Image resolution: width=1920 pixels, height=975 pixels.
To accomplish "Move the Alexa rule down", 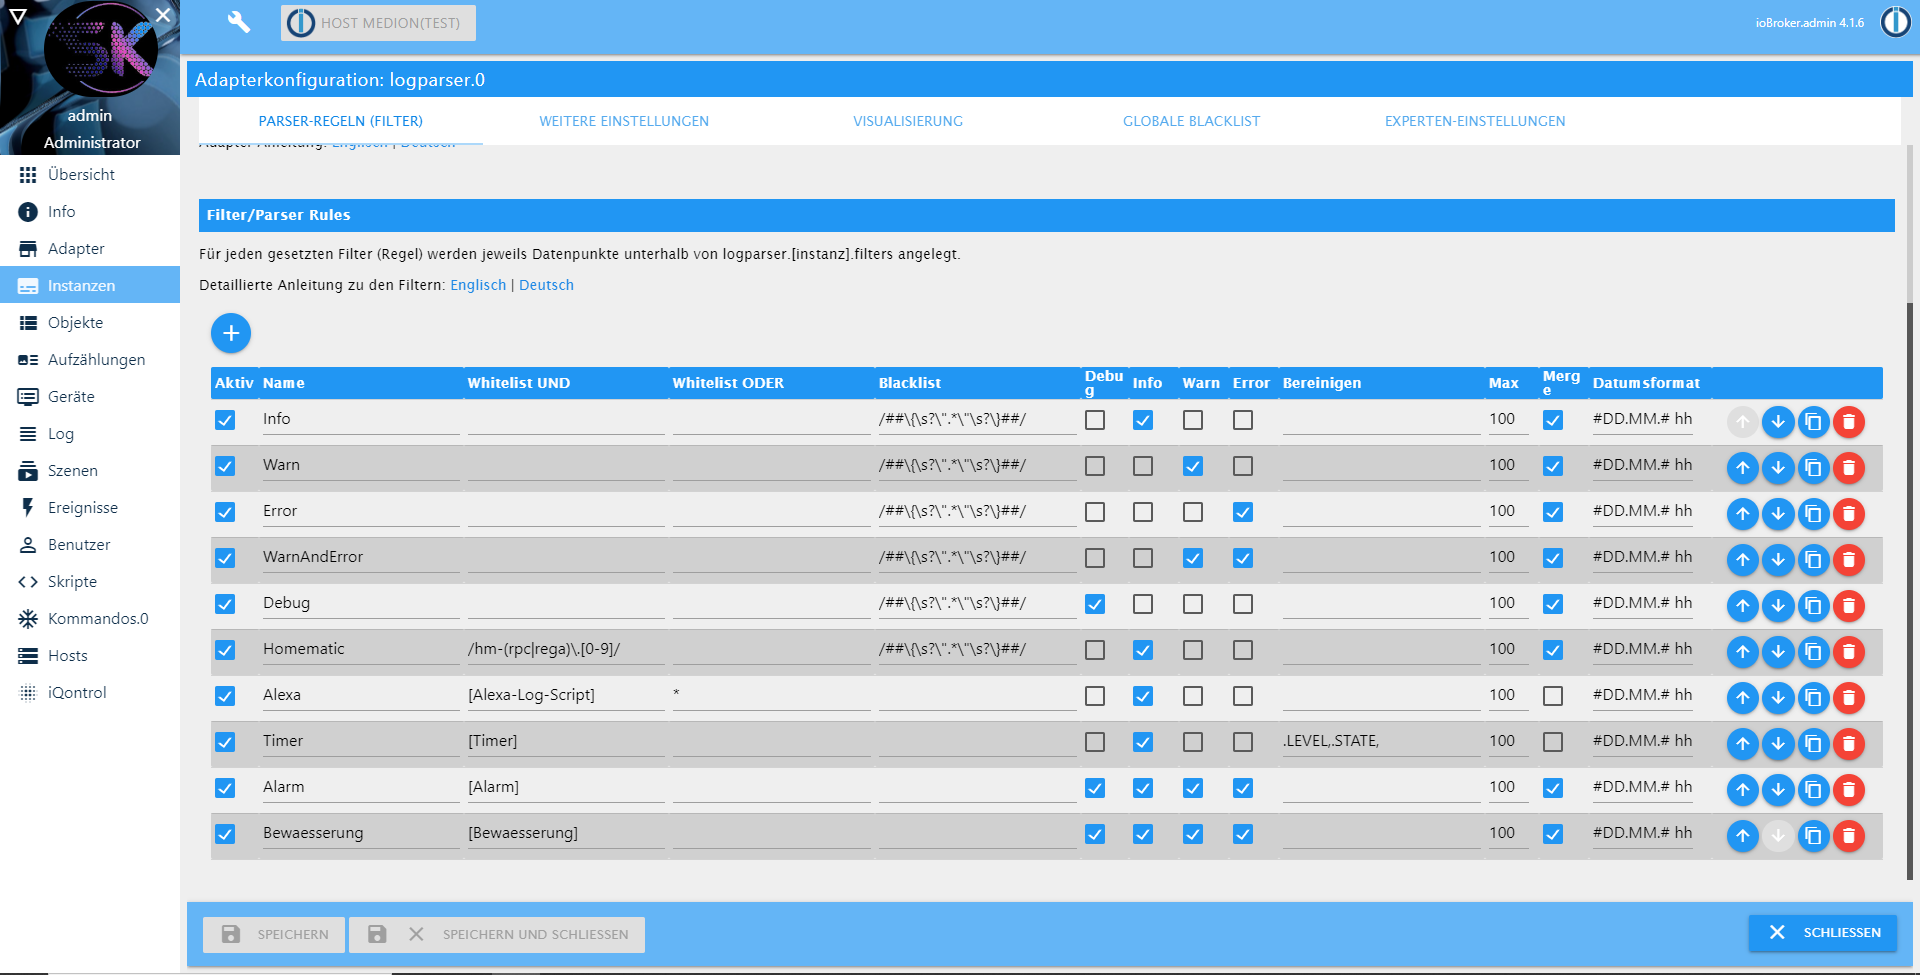I will 1778,698.
